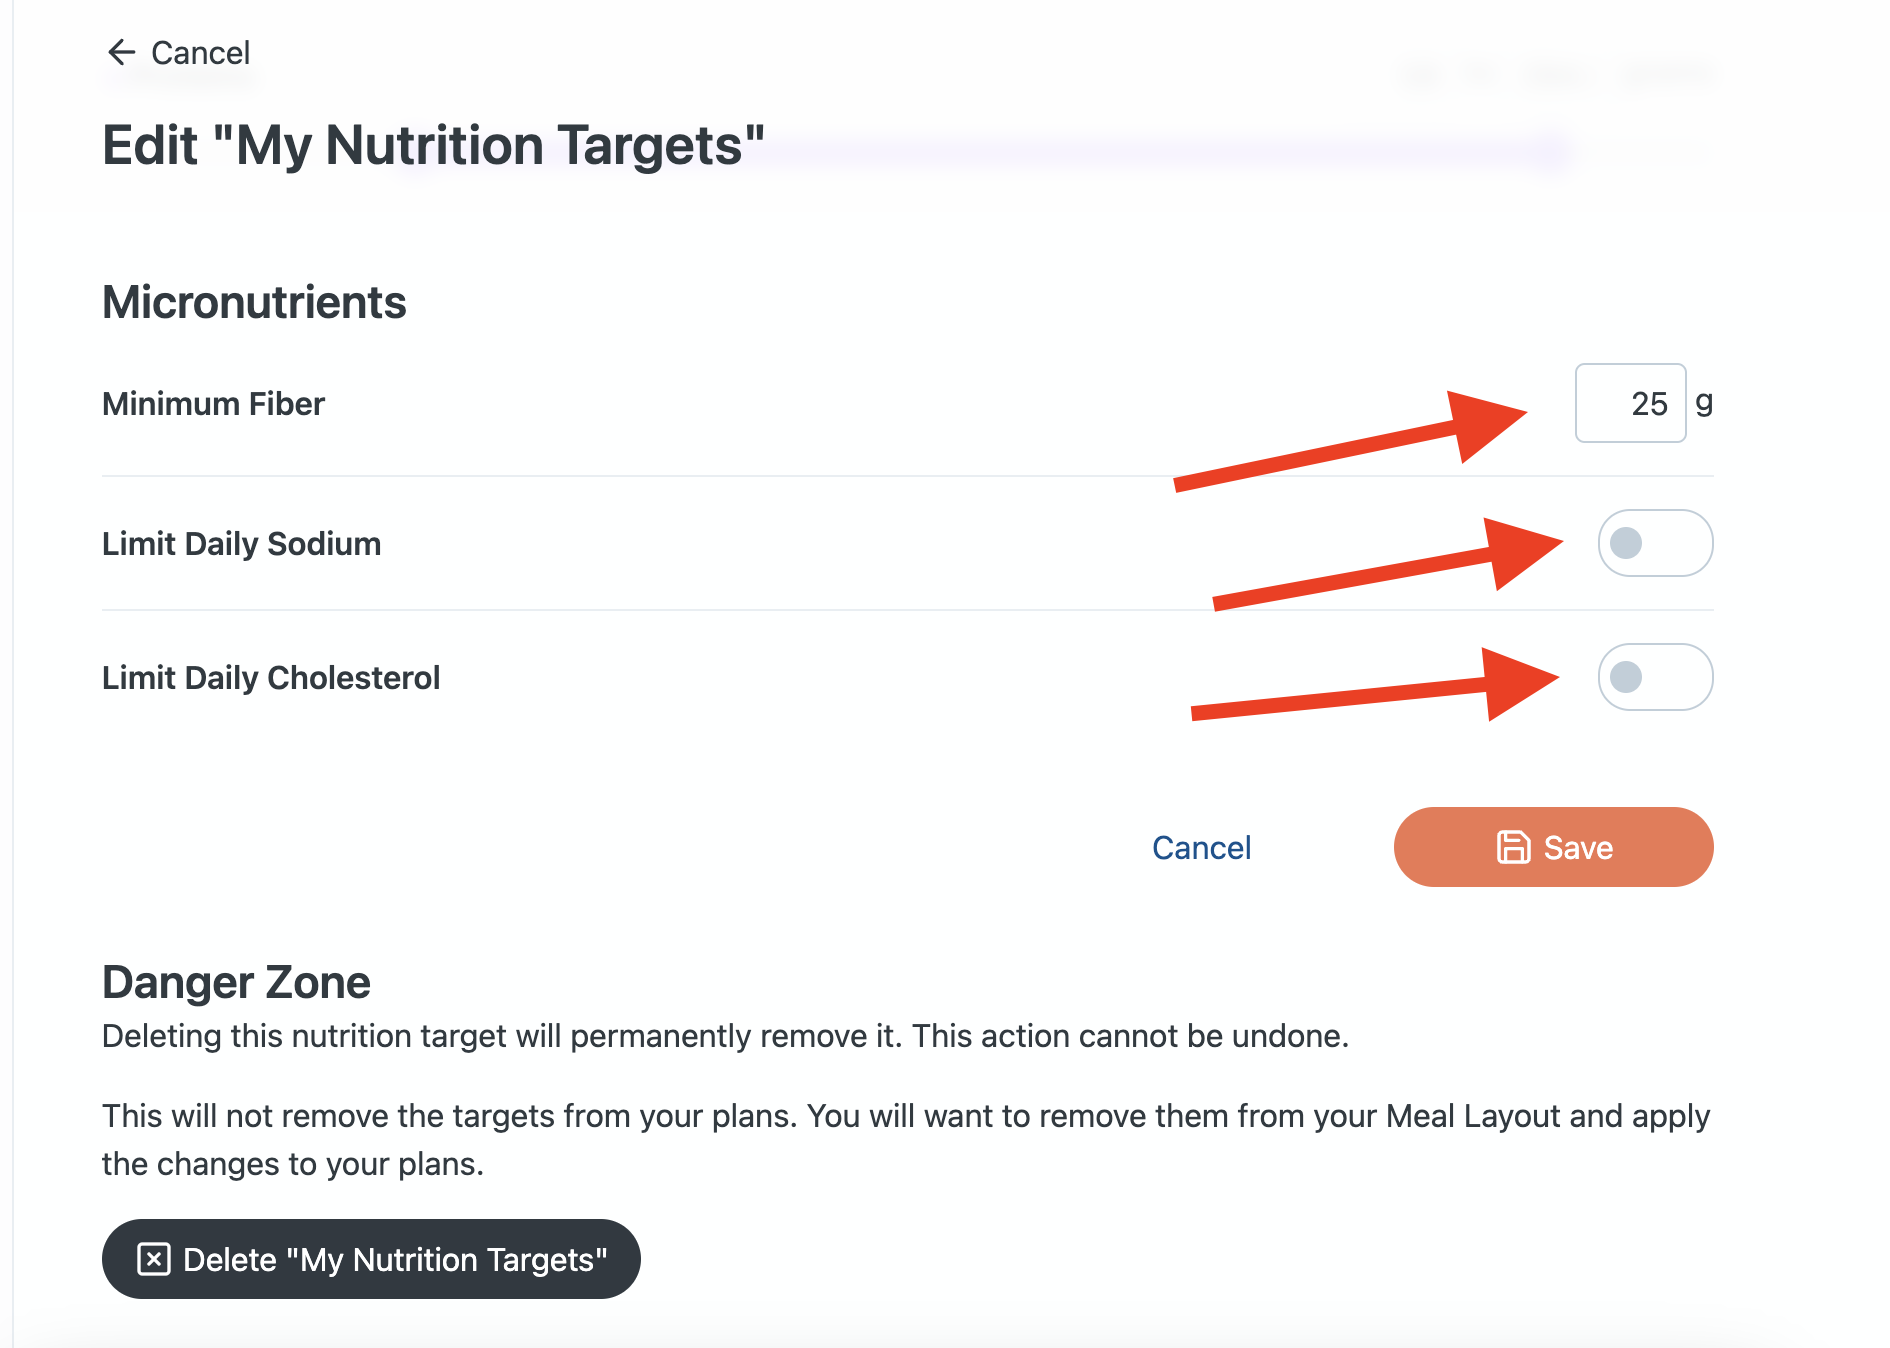1890x1348 pixels.
Task: Click the Limit Daily Sodium label
Action: coord(241,544)
